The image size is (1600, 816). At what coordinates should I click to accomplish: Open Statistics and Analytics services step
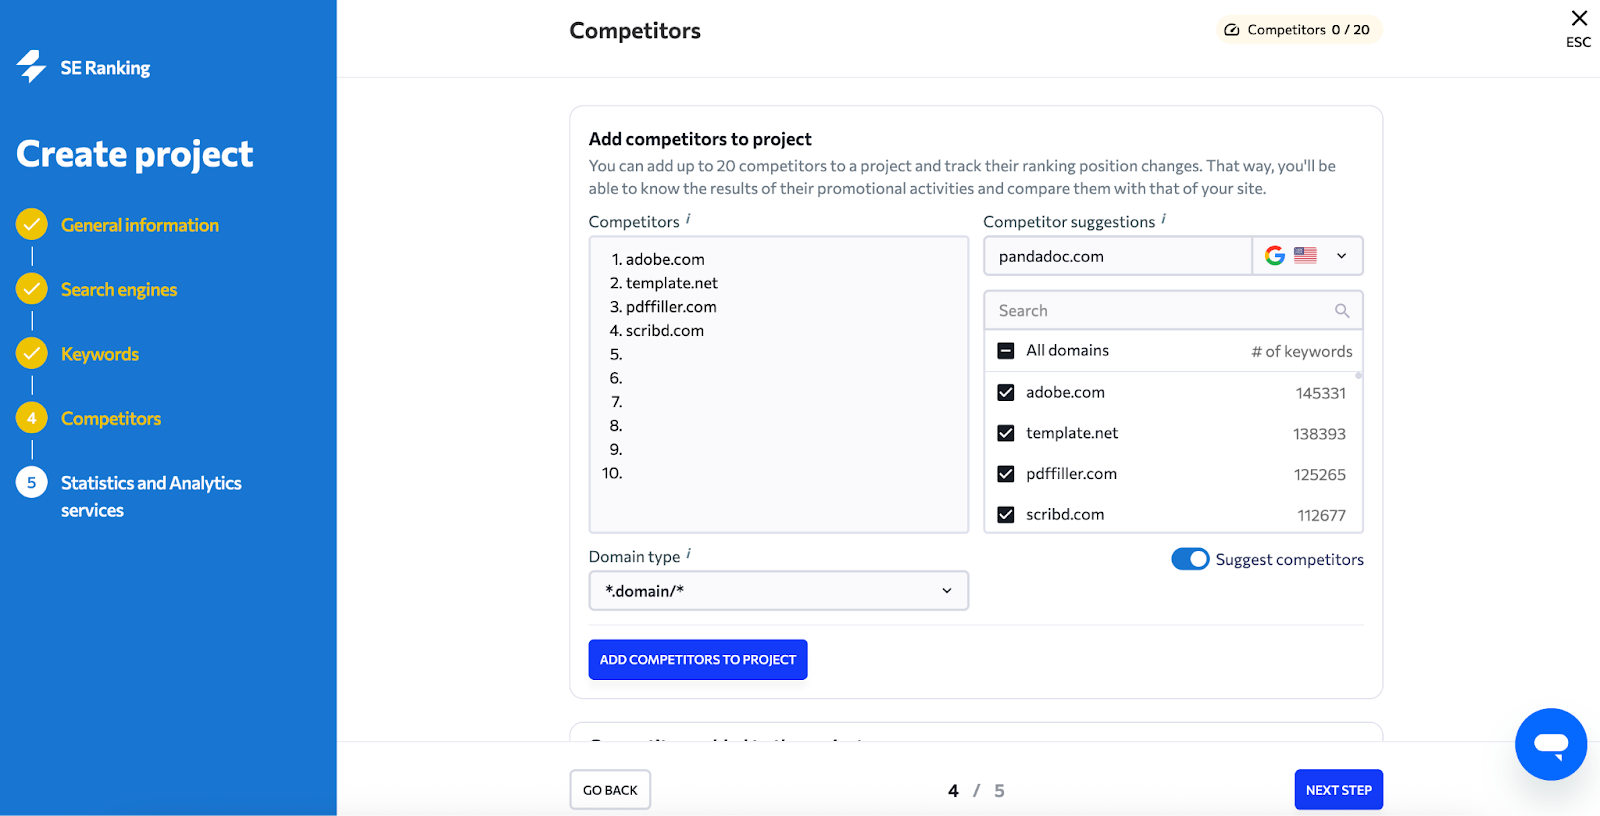(x=151, y=496)
